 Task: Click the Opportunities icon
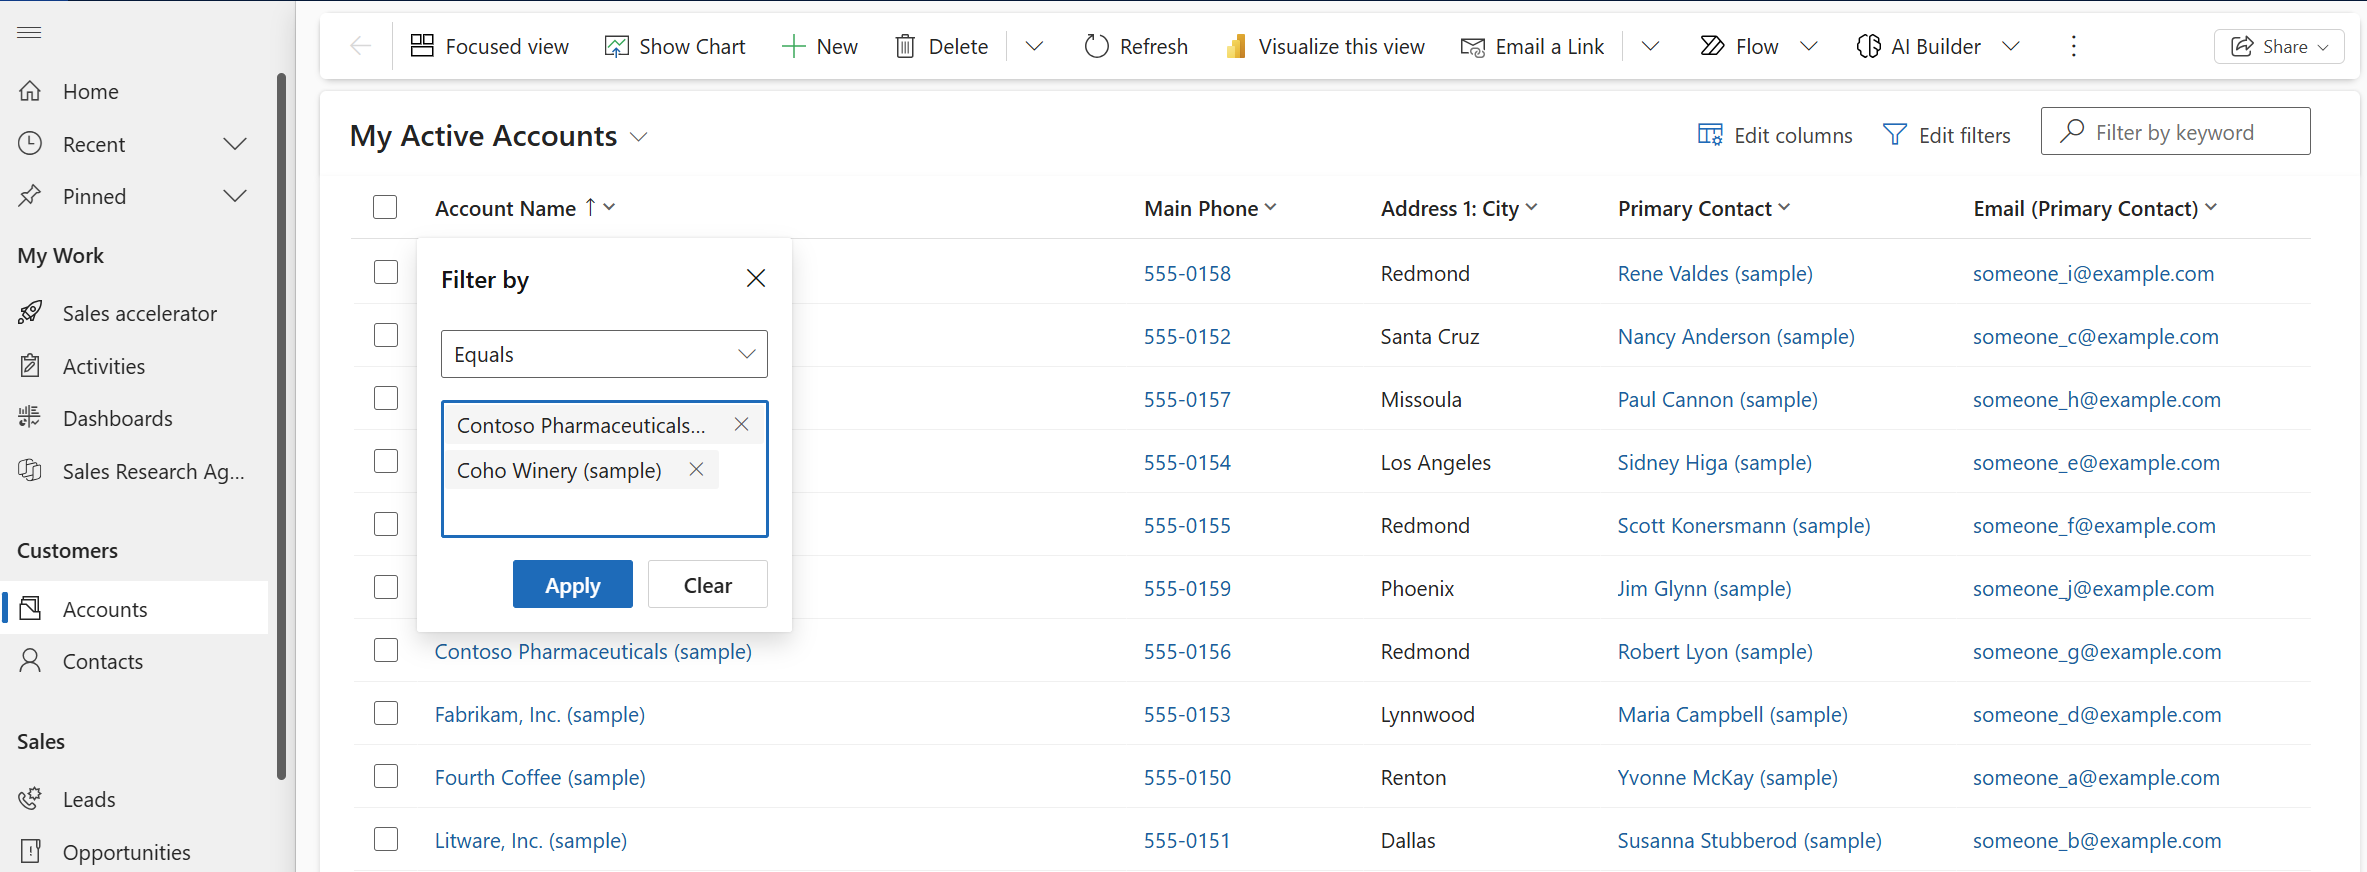(x=30, y=852)
